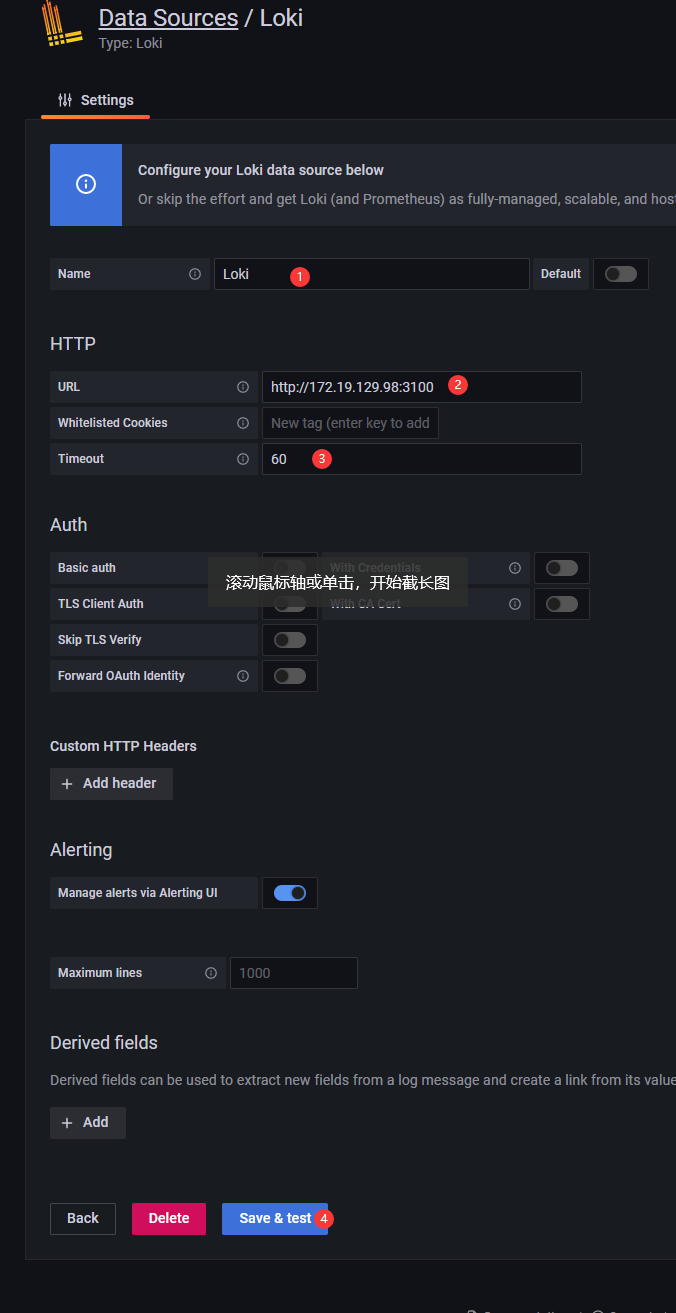Enable Skip TLS Verify switch
Viewport: 676px width, 1313px height.
pos(290,640)
